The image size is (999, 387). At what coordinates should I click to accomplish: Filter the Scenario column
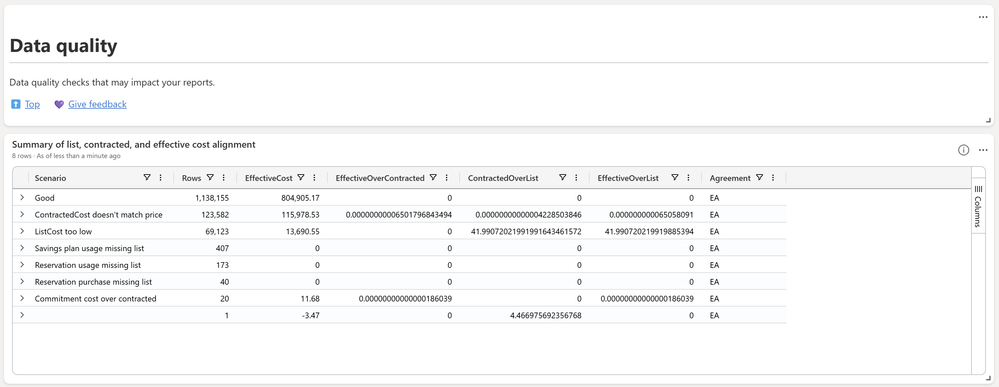[x=147, y=178]
